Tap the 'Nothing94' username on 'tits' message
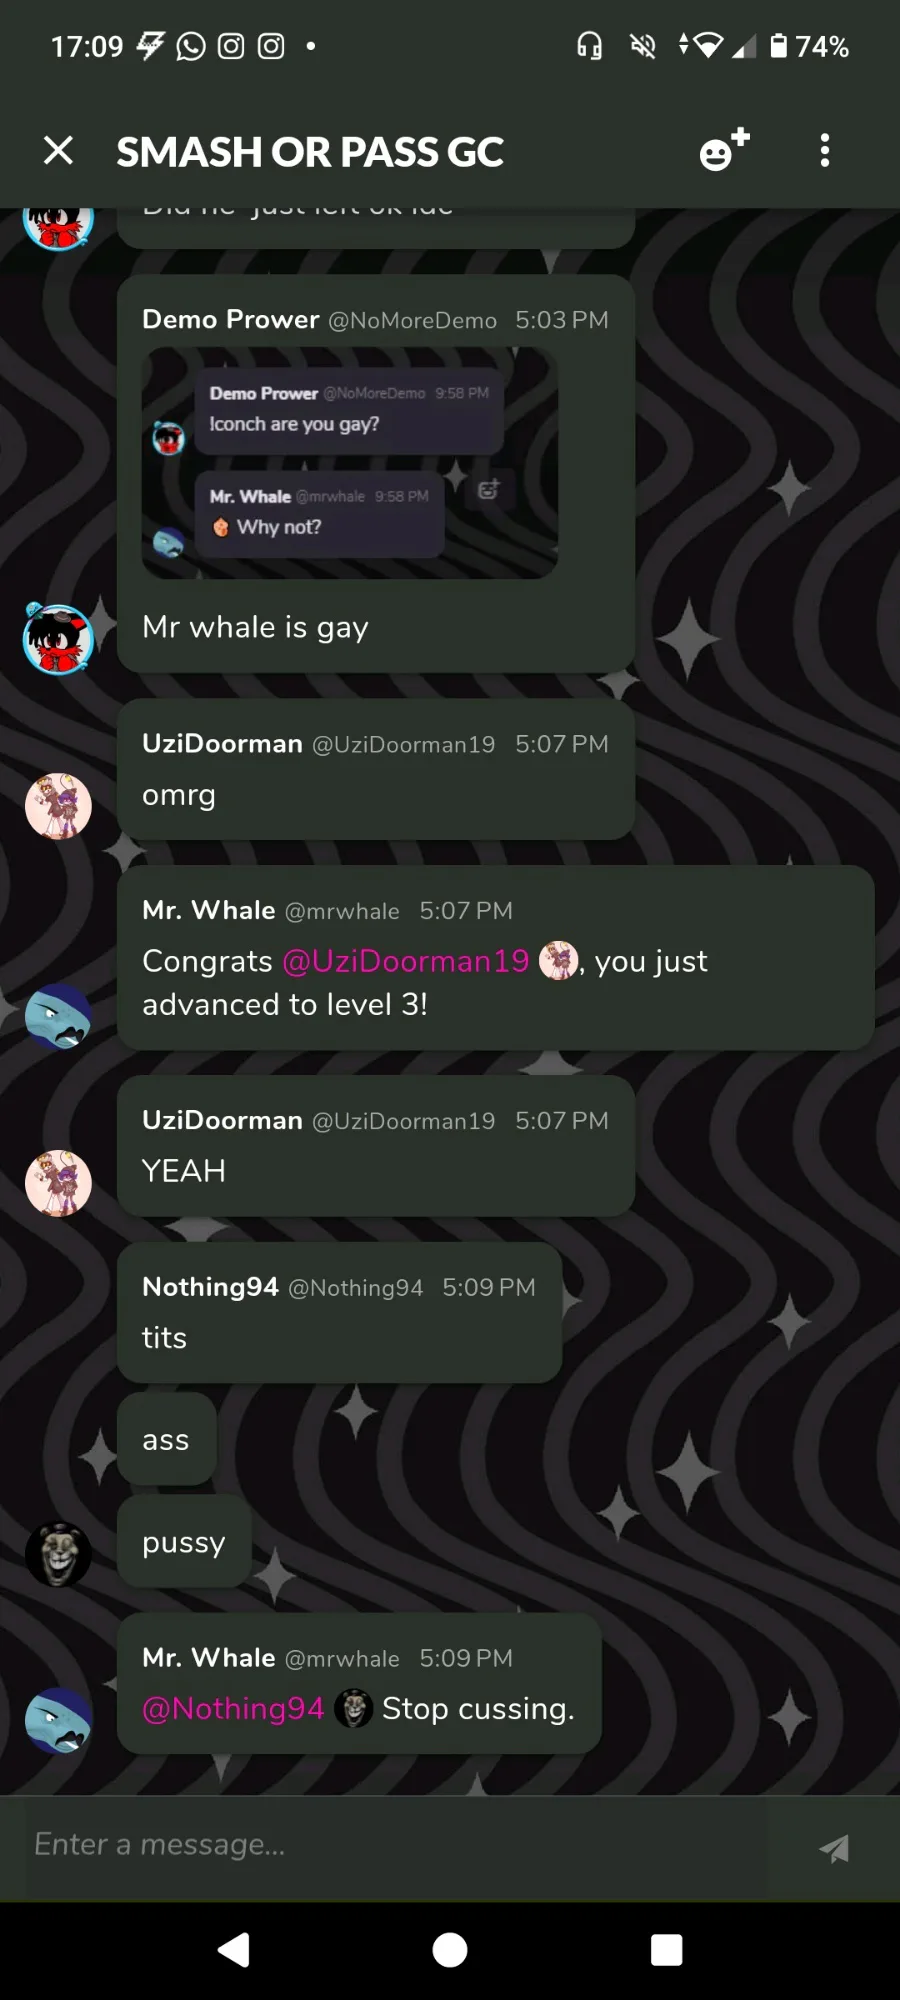900x2000 pixels. (x=210, y=1287)
